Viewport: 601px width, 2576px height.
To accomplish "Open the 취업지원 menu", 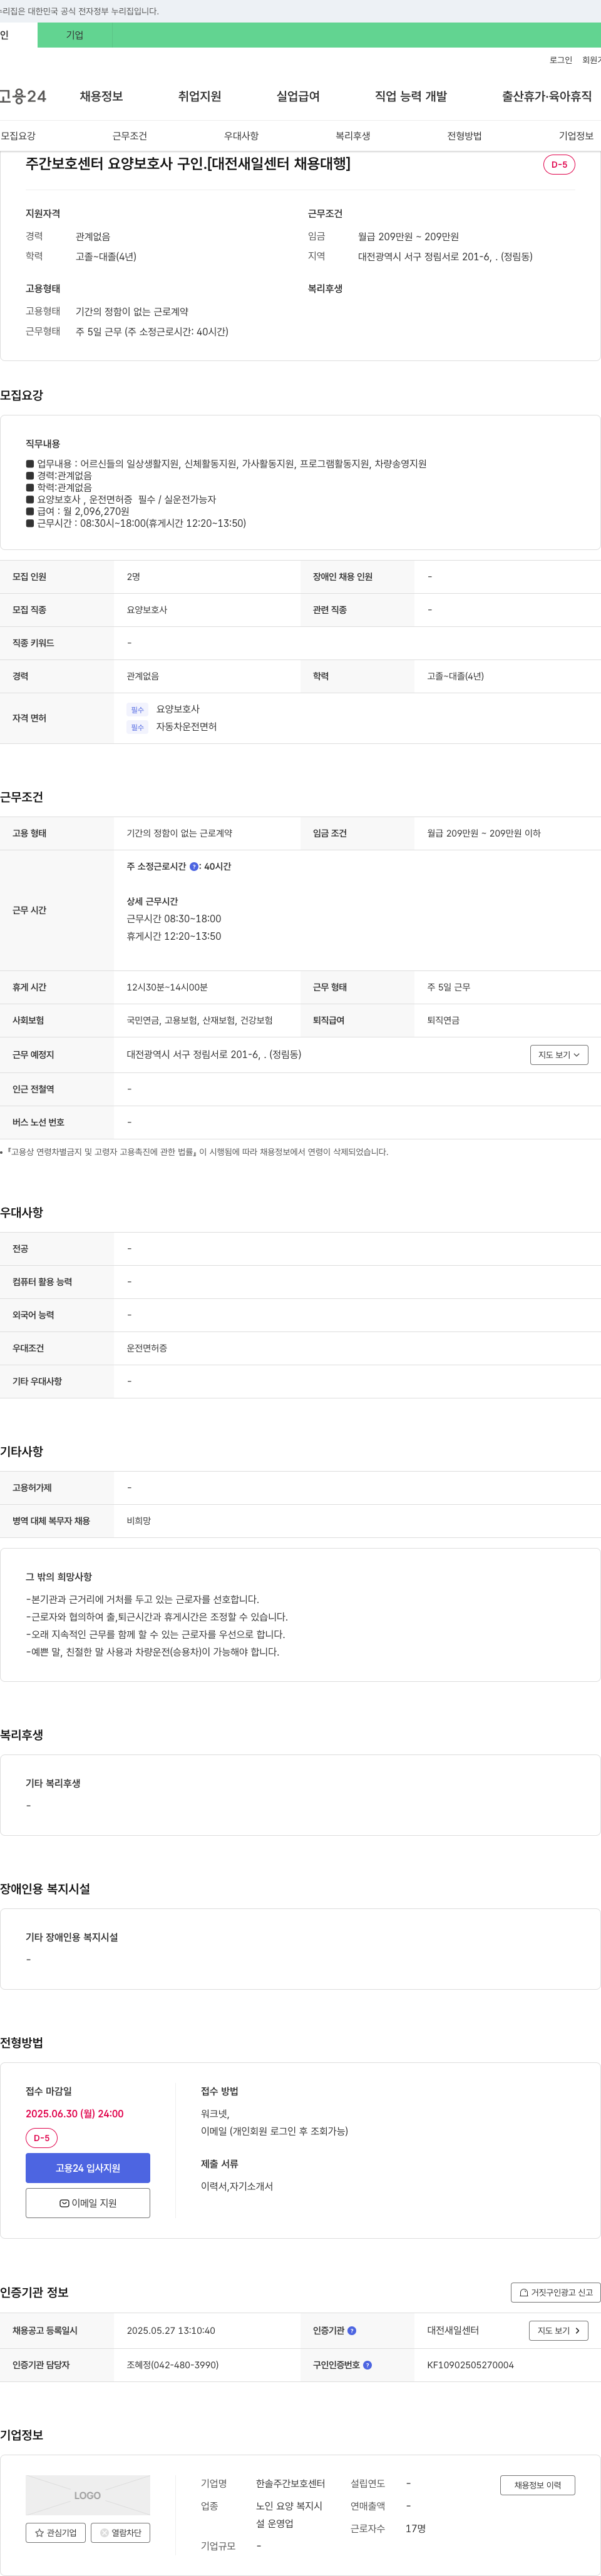I will pos(199,96).
